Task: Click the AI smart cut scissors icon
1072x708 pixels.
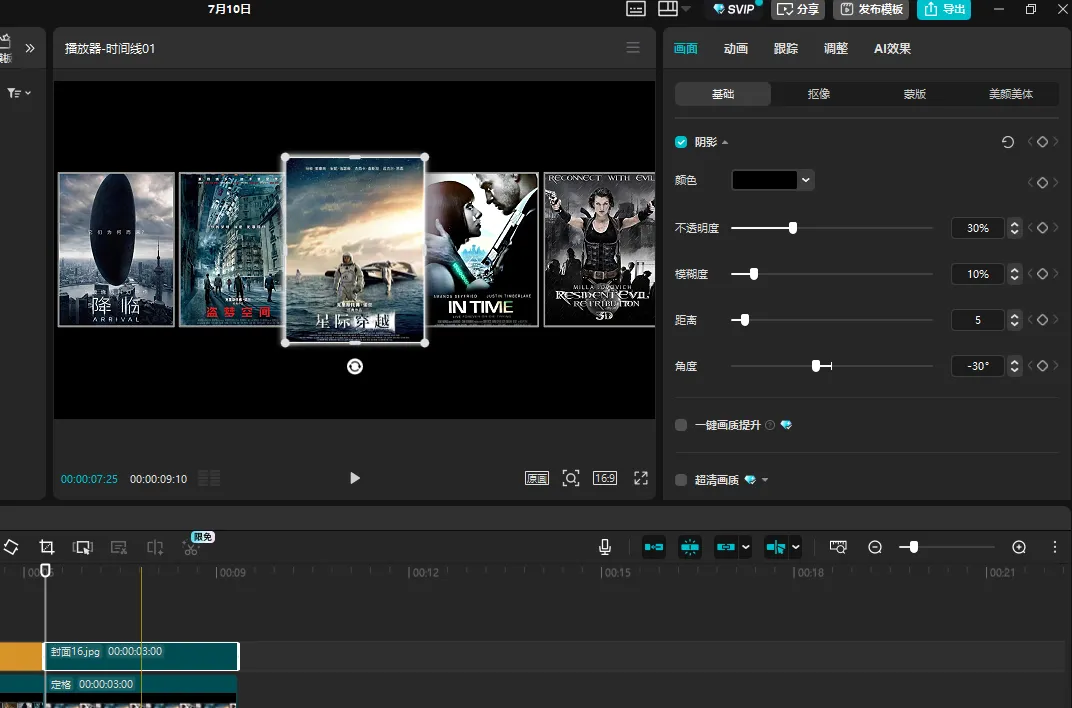Action: (x=191, y=547)
